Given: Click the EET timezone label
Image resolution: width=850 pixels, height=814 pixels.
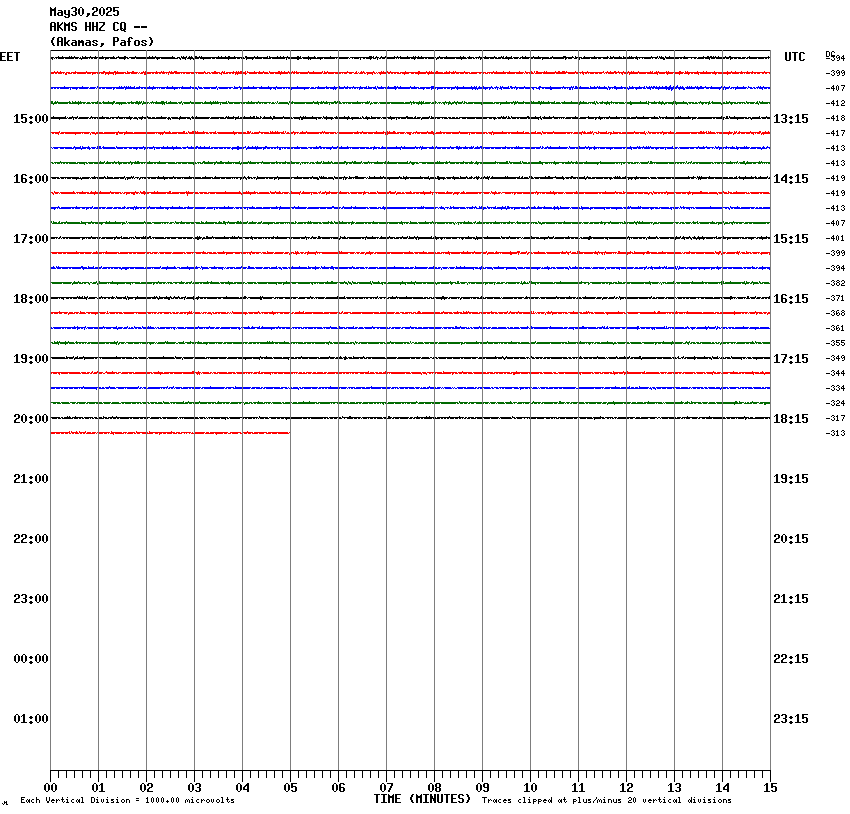Looking at the screenshot, I should click(x=10, y=57).
